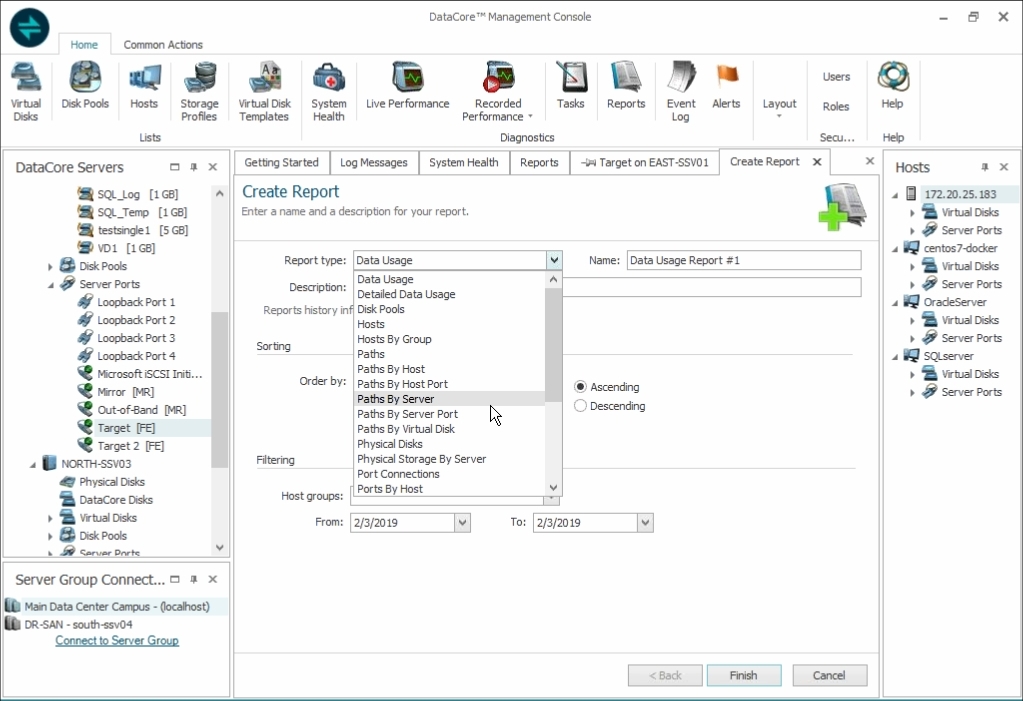Screen dimensions: 1023x701
Task: Switch to Common Actions ribbon tab
Action: 163,44
